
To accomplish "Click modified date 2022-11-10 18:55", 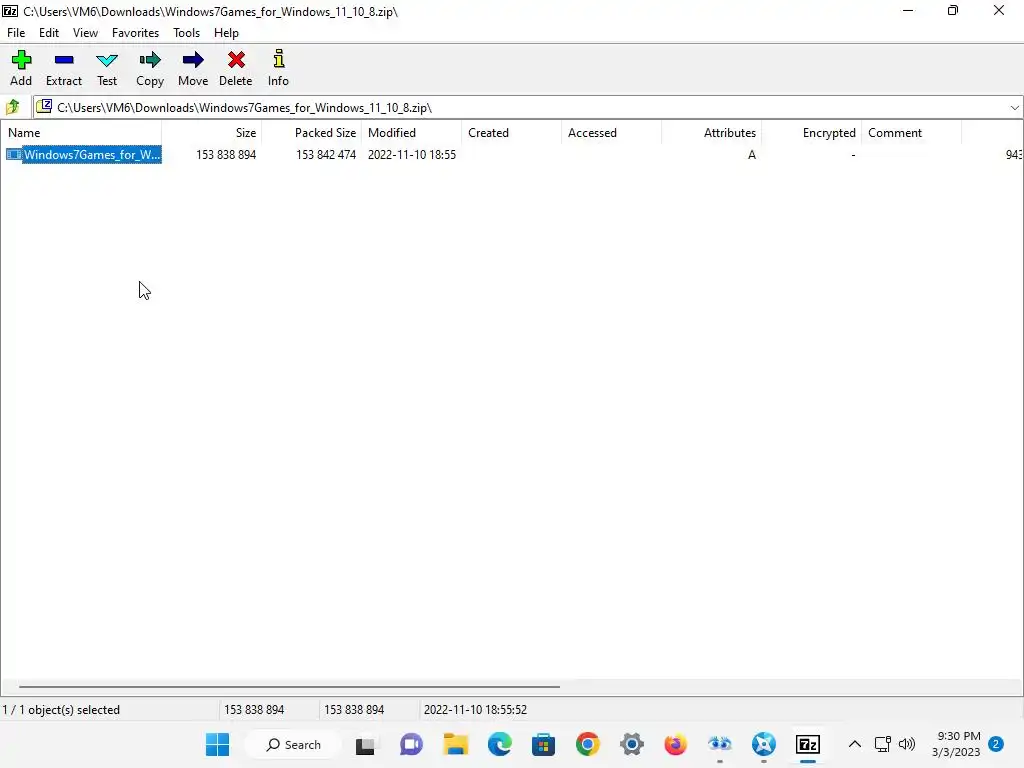I will [x=411, y=155].
